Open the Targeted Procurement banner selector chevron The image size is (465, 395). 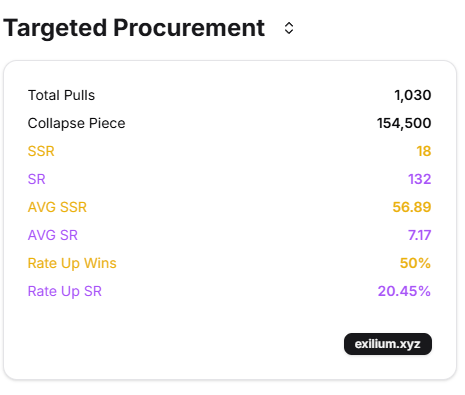click(x=289, y=28)
